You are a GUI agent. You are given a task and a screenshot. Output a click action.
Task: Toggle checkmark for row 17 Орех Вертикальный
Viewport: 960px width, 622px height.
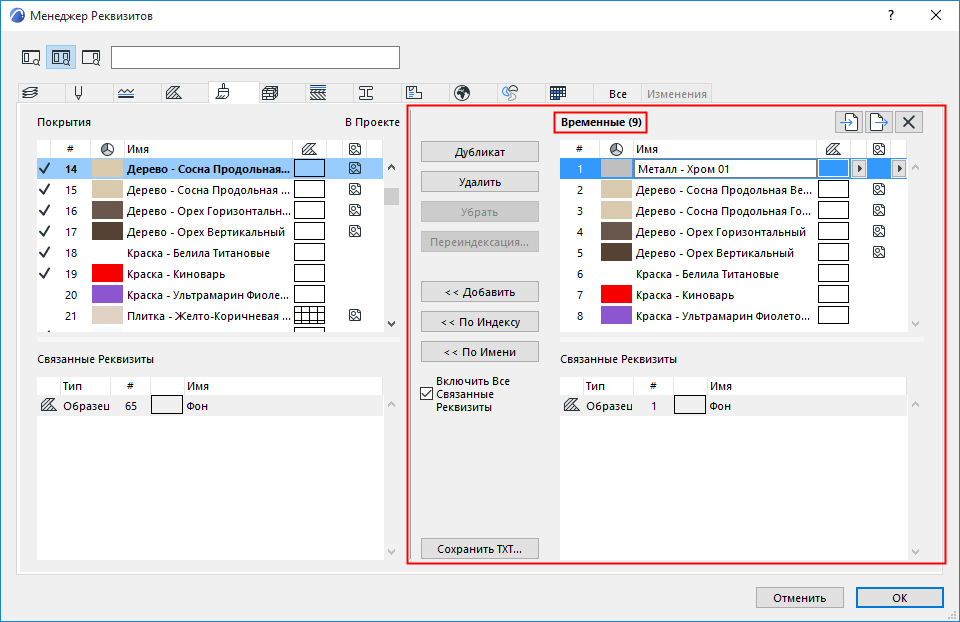click(45, 231)
